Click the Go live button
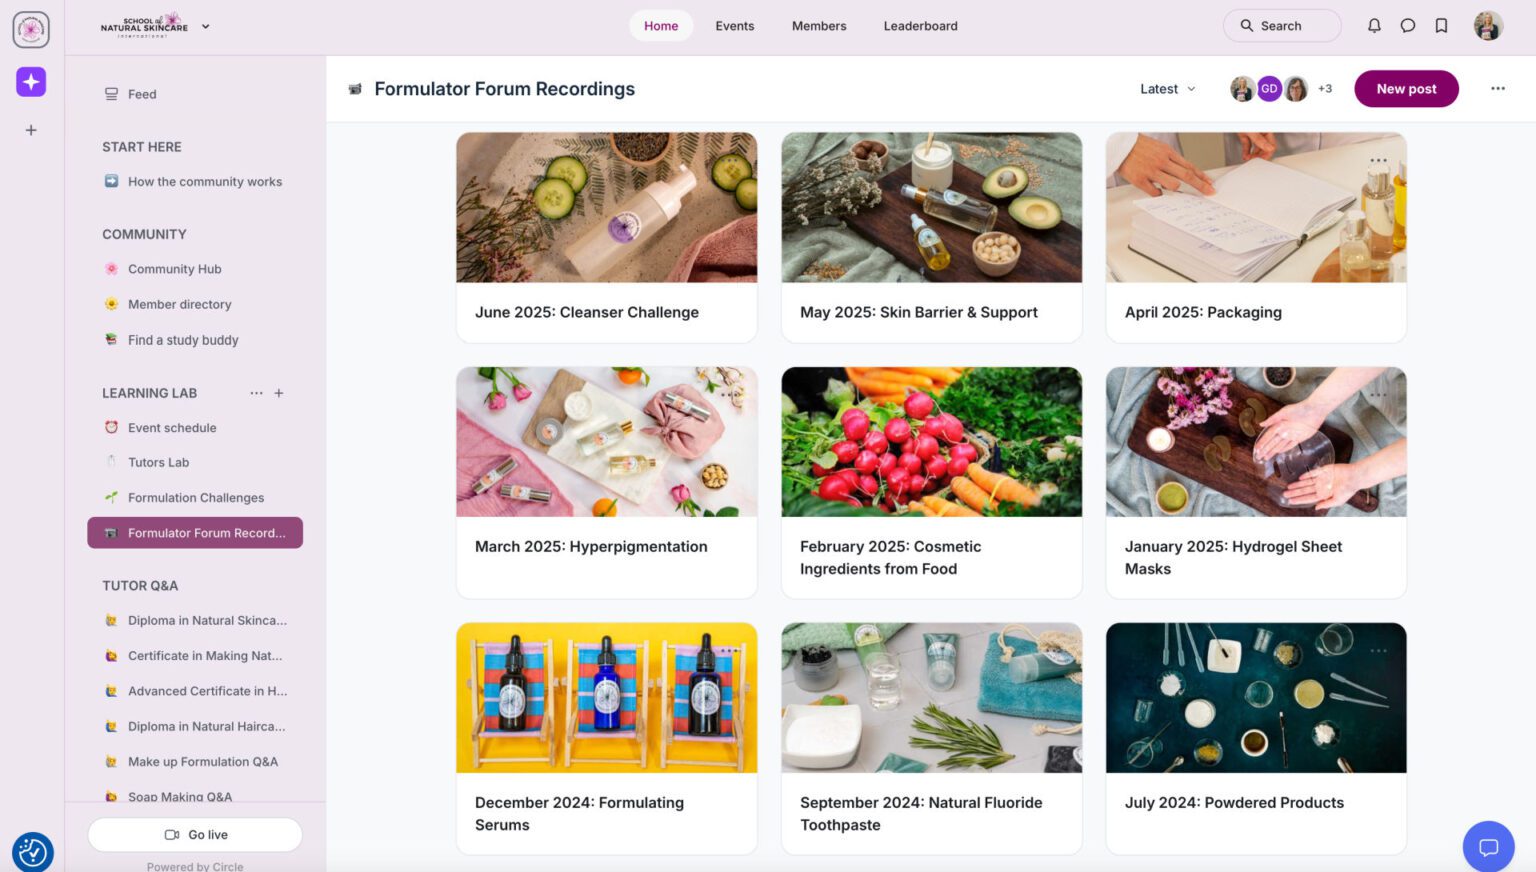This screenshot has height=872, width=1536. [x=195, y=835]
